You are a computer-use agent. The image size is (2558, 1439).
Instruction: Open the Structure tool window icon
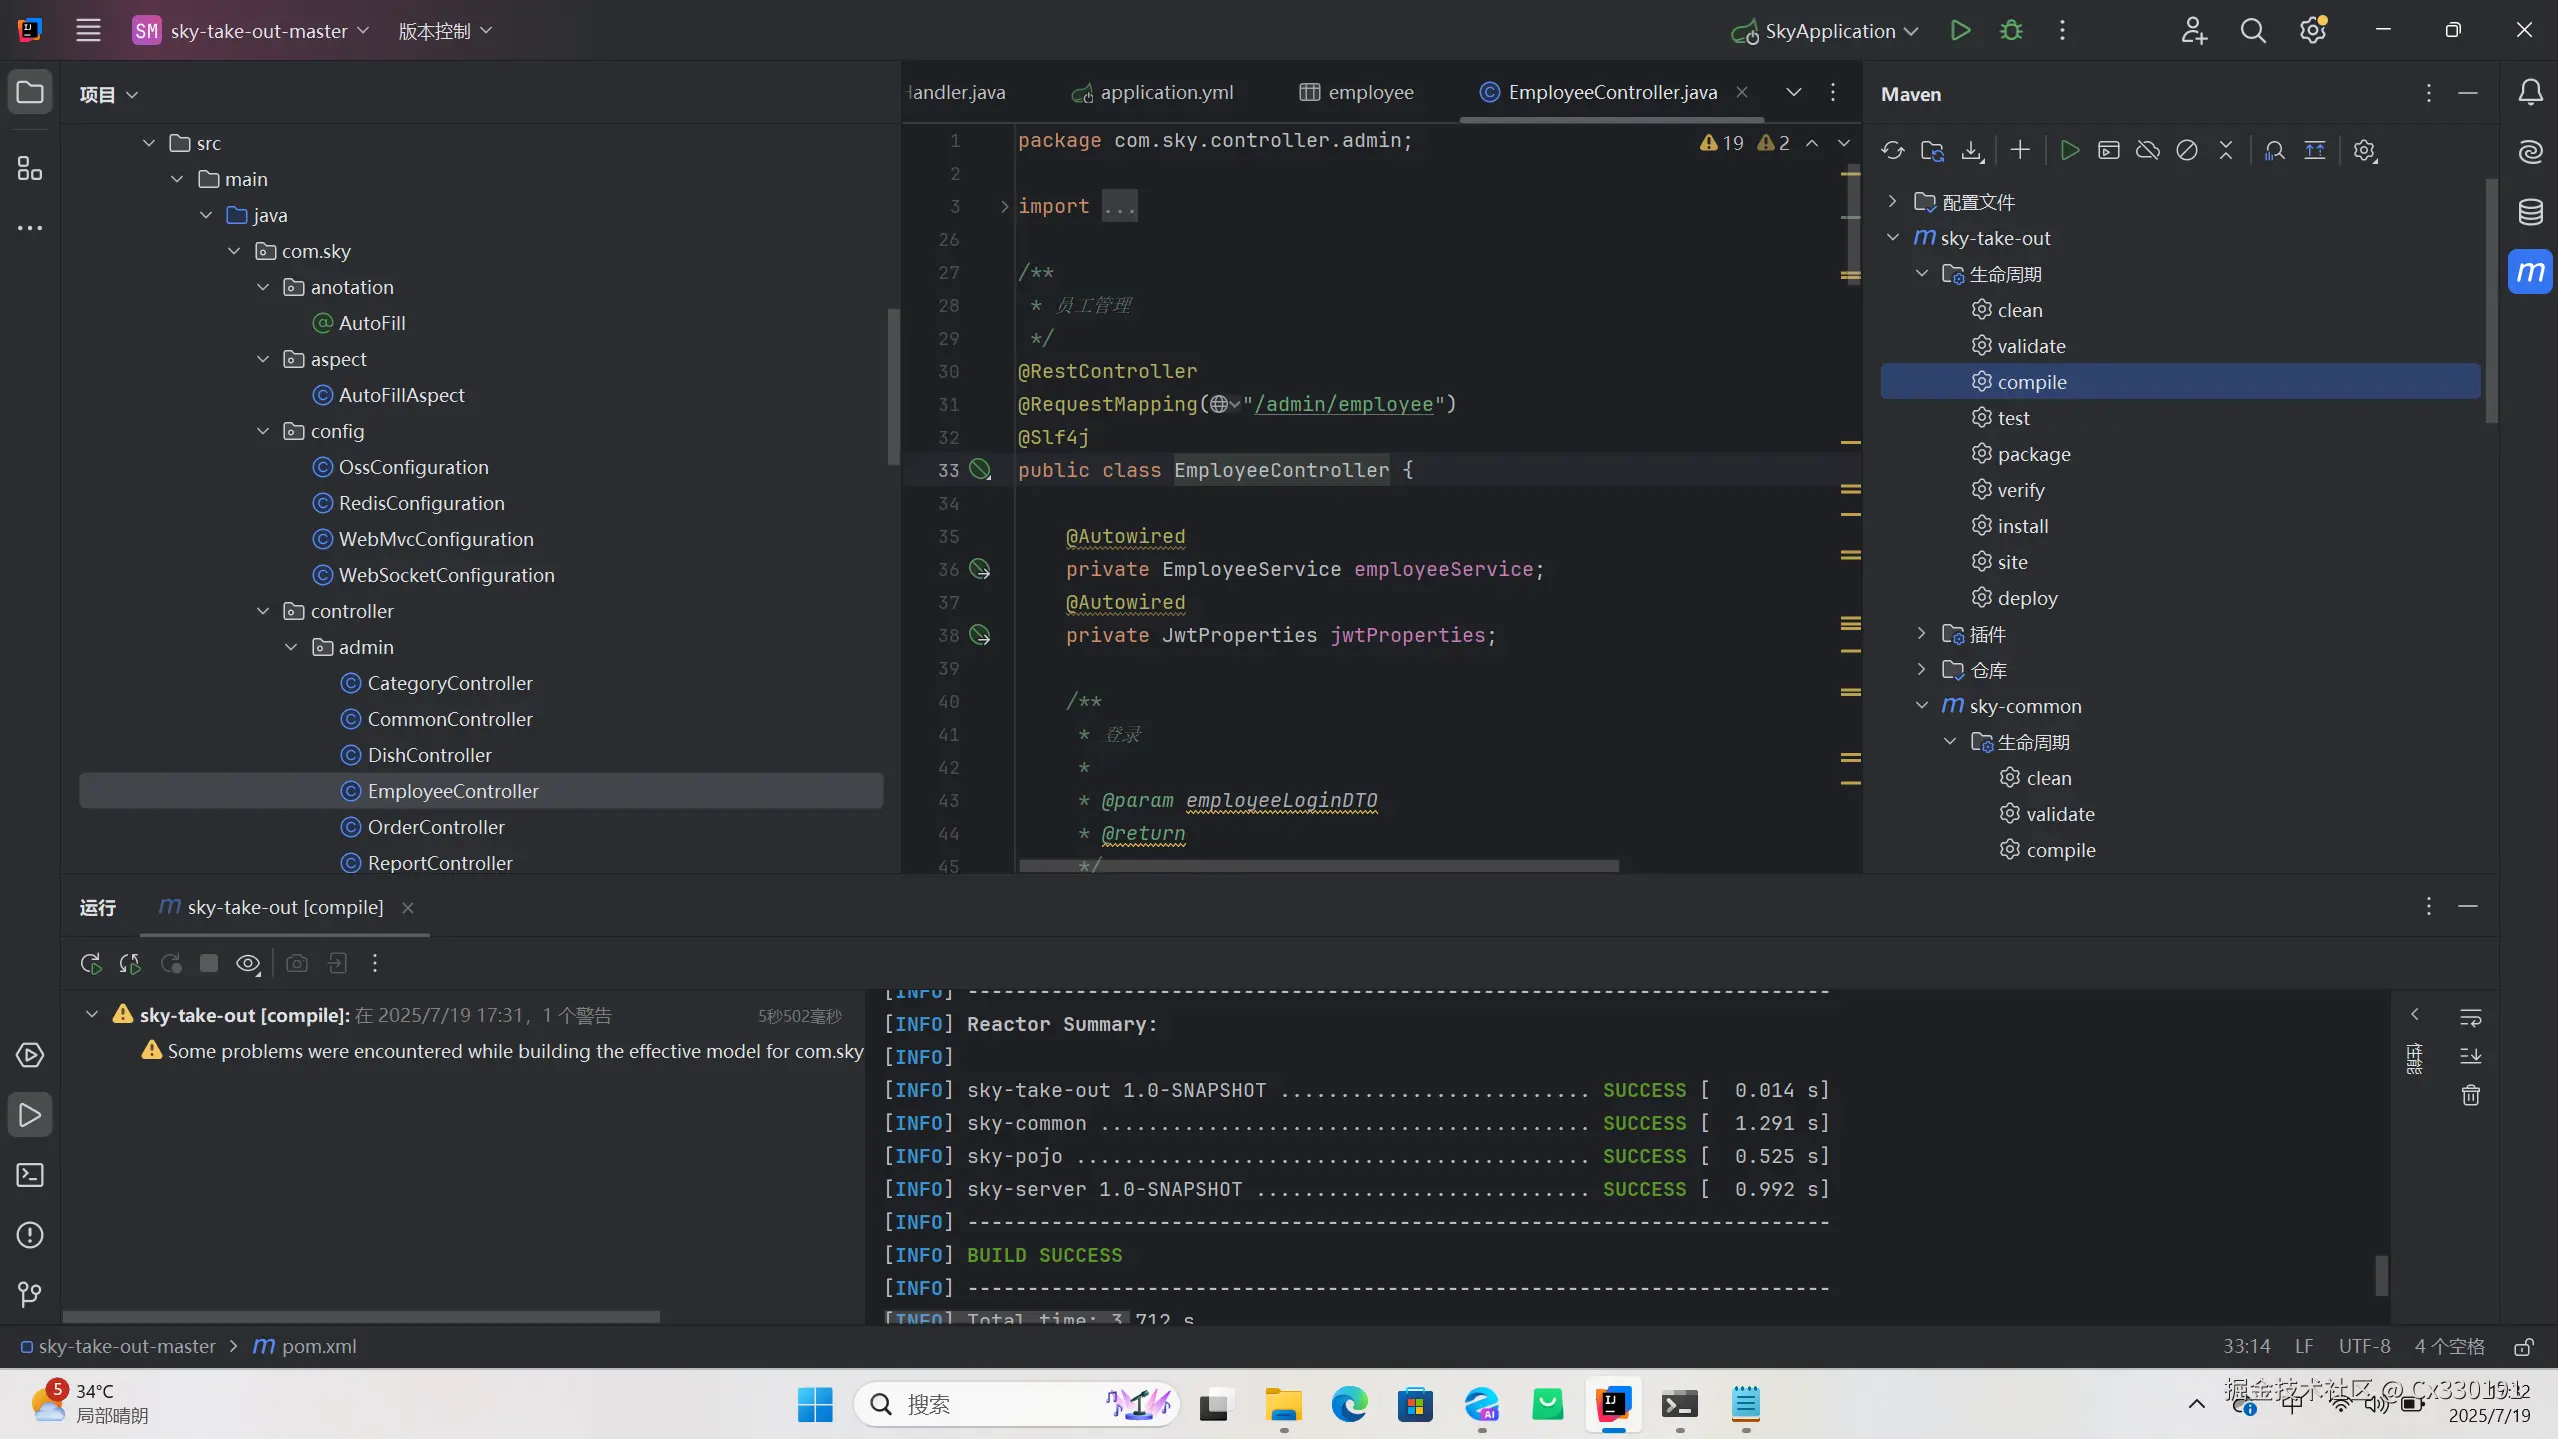coord(30,168)
